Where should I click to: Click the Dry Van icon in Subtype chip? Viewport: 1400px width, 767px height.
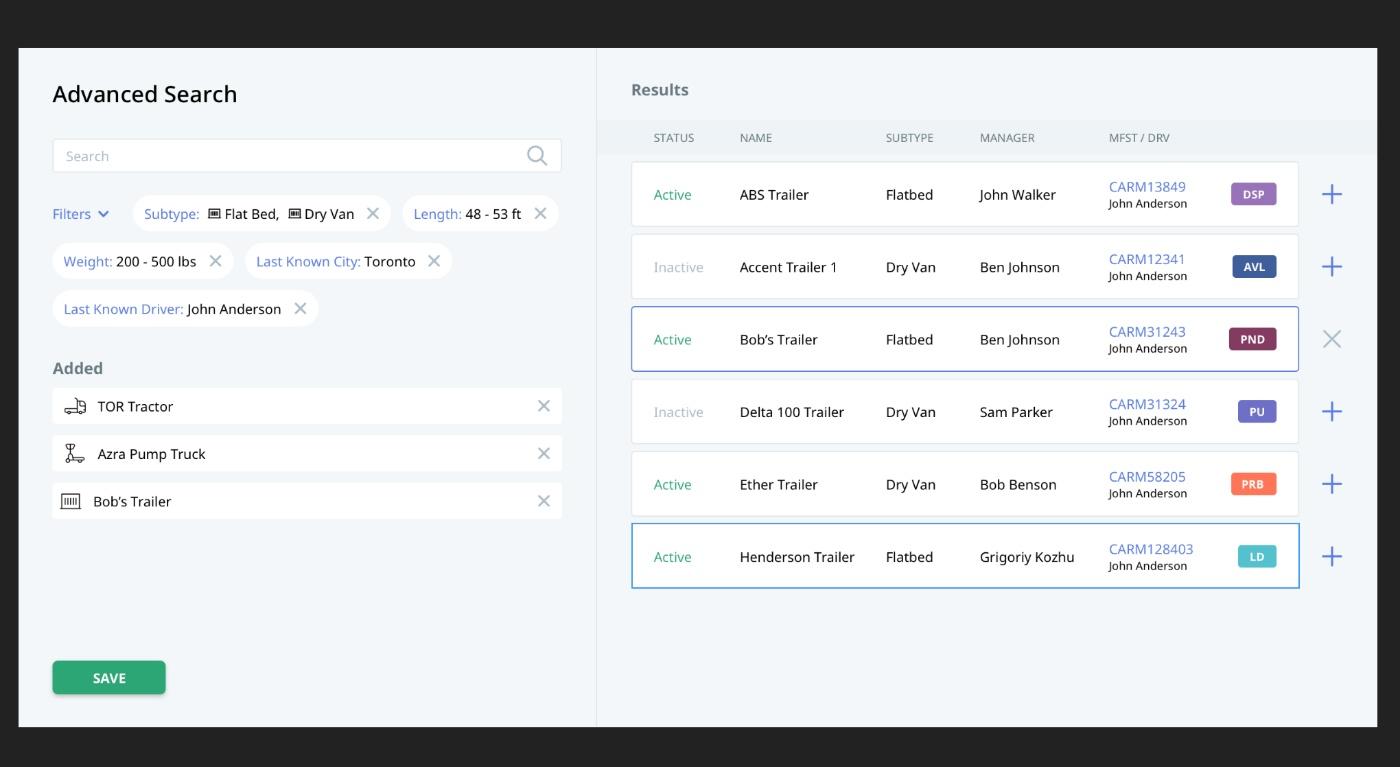tap(294, 213)
